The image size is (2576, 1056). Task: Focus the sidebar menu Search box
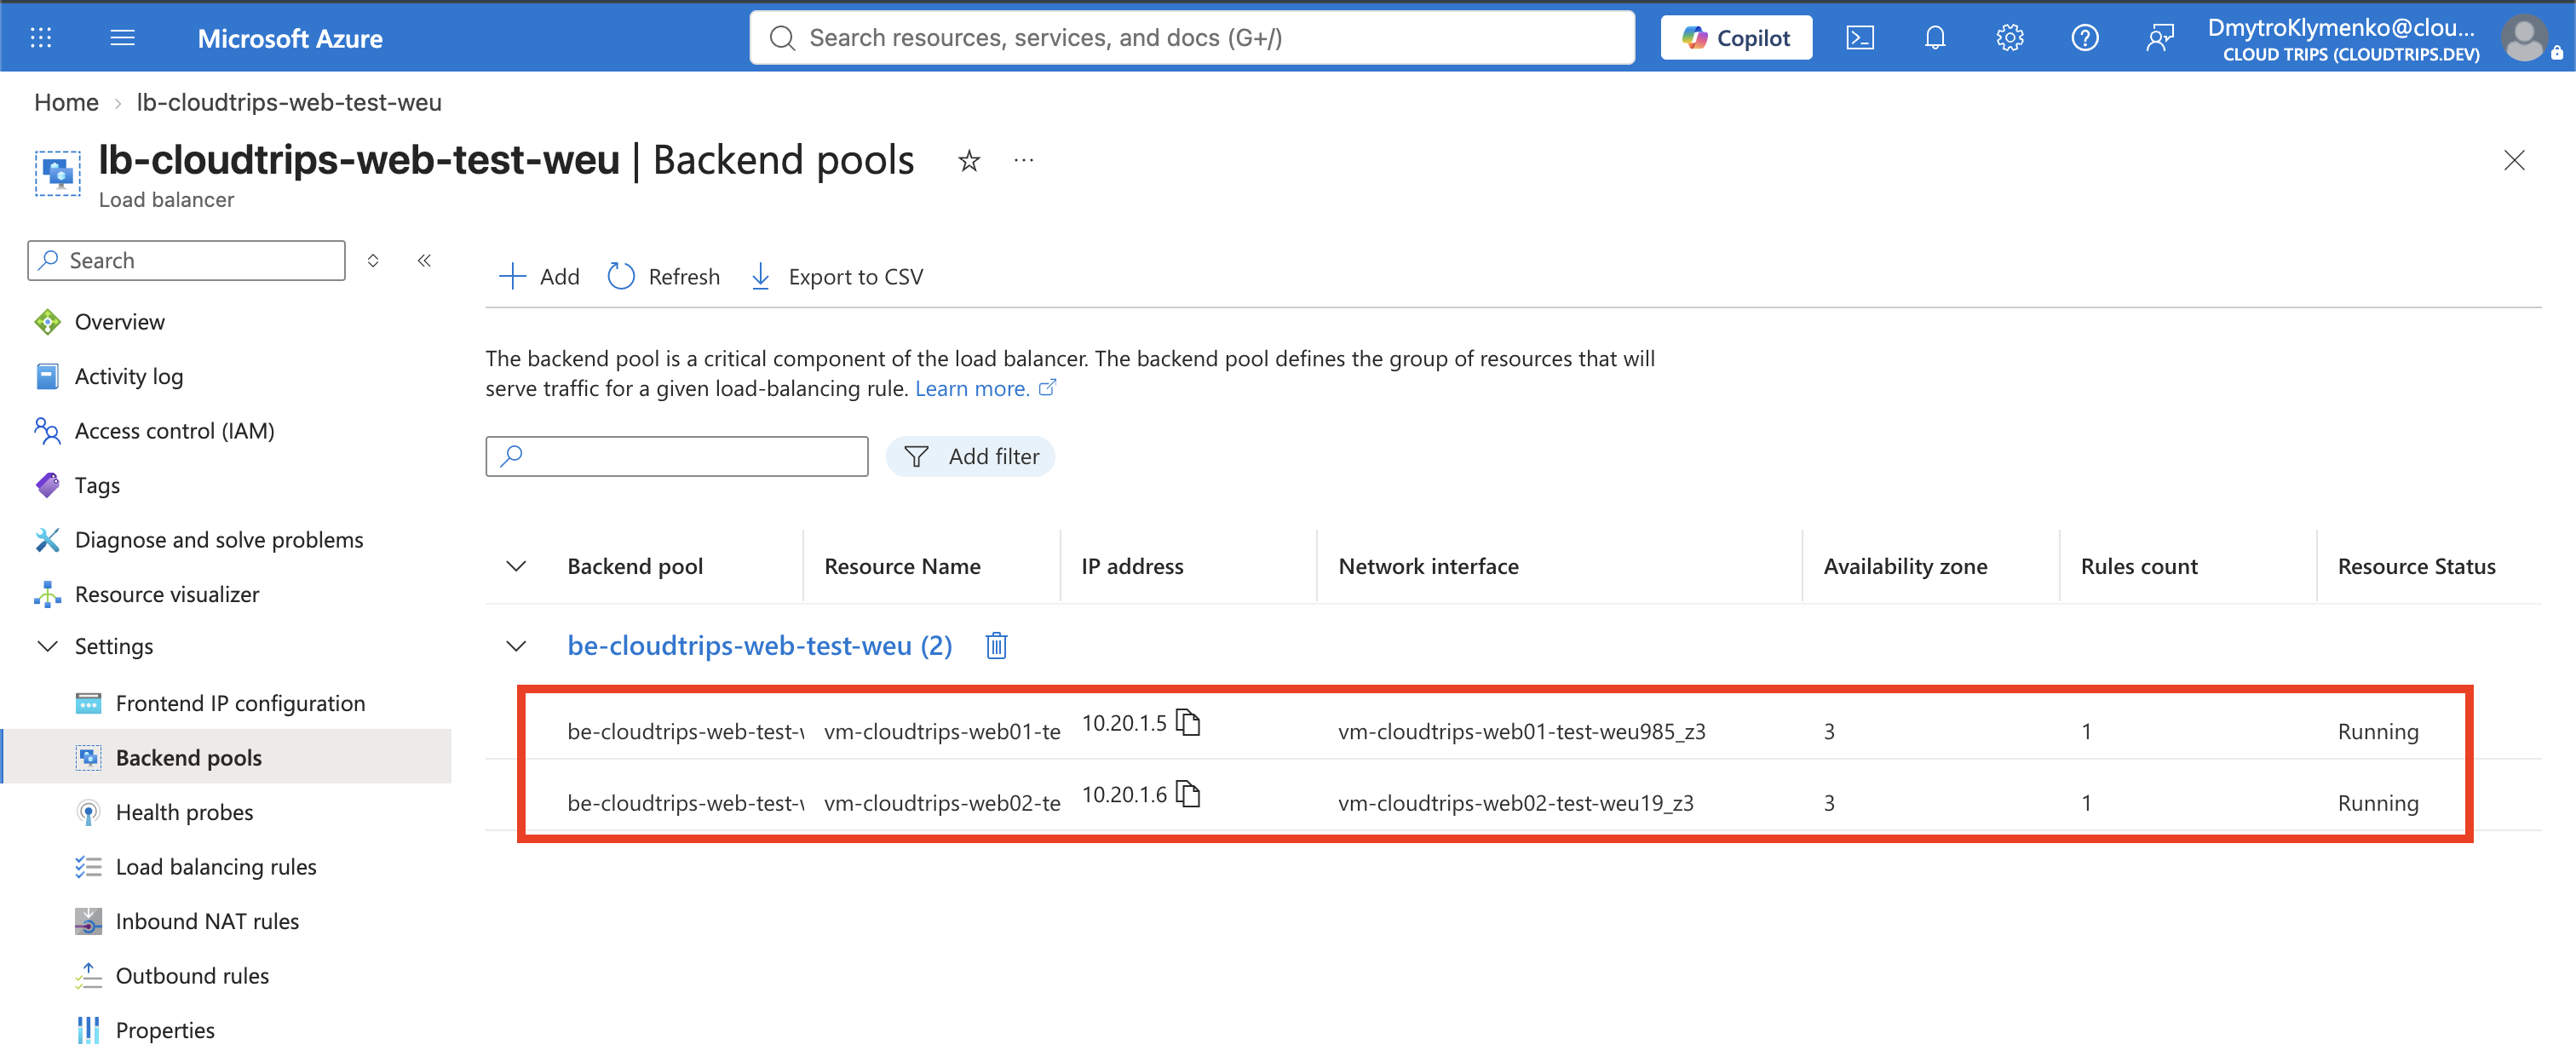(x=187, y=260)
